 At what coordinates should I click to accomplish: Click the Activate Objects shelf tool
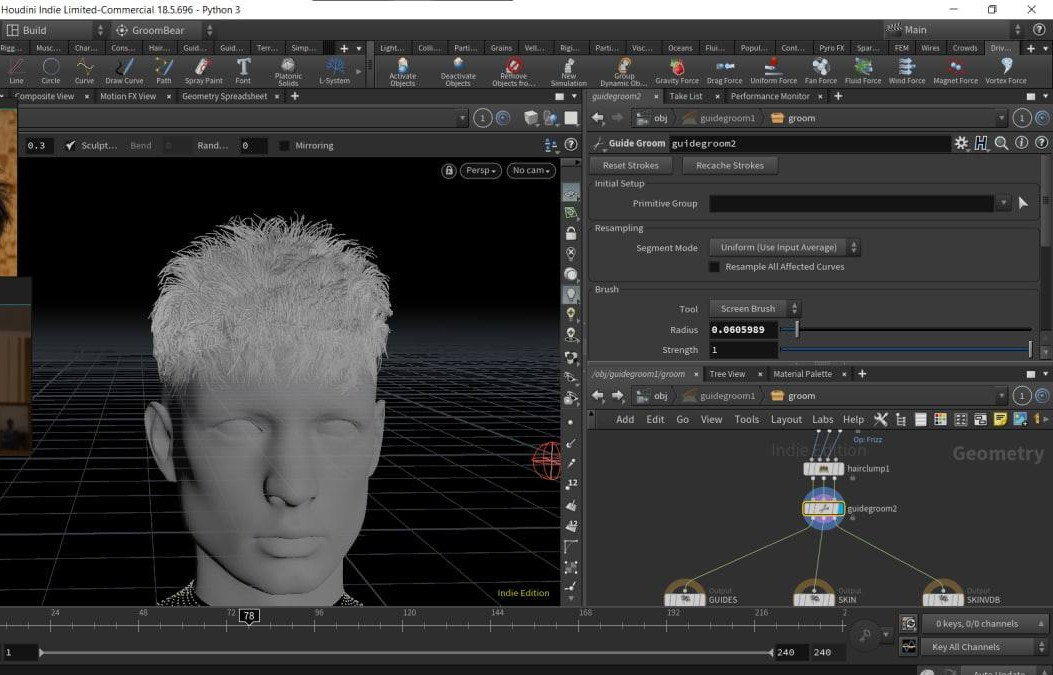[x=402, y=69]
